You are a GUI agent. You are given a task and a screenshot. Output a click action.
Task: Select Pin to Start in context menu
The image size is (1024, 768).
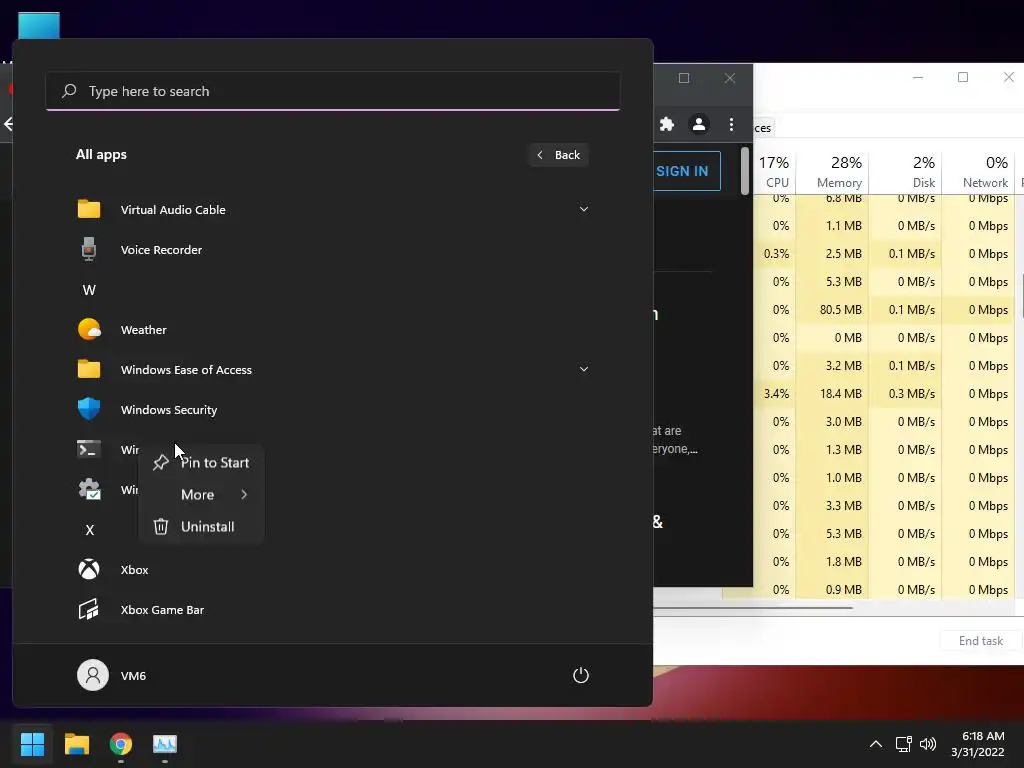click(x=201, y=462)
